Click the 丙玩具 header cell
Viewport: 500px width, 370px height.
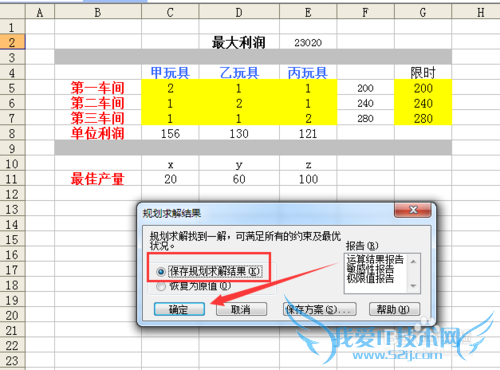pyautogui.click(x=308, y=73)
